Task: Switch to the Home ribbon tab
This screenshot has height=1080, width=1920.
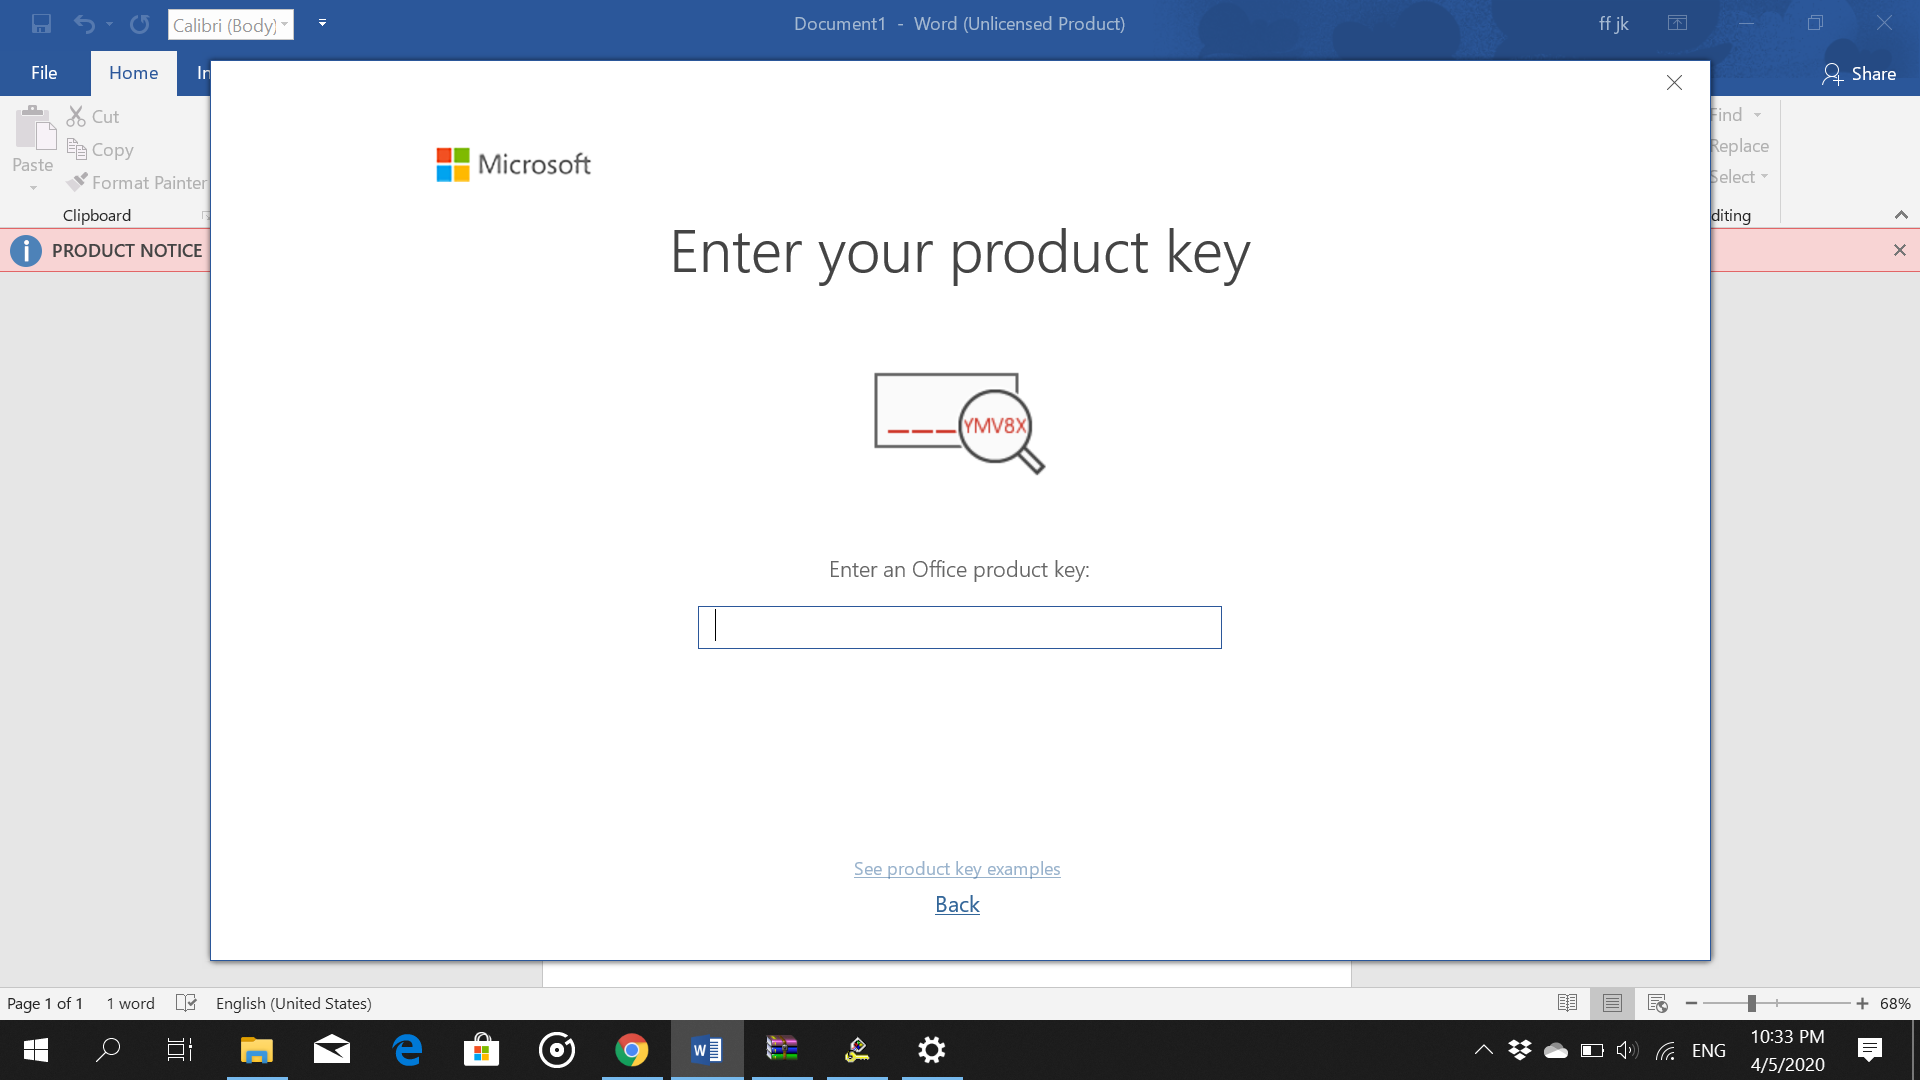Action: pyautogui.click(x=134, y=73)
